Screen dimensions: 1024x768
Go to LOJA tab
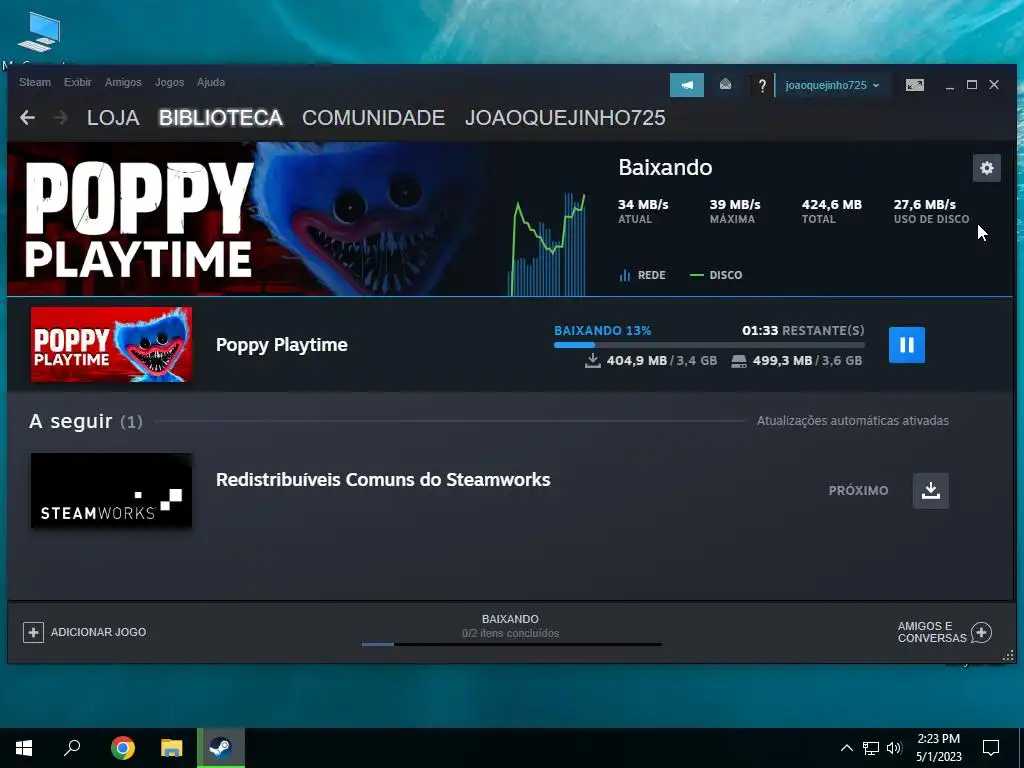click(x=113, y=118)
